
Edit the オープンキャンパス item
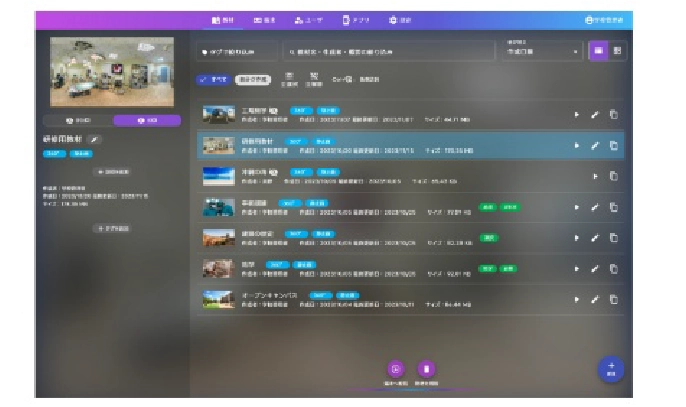(x=595, y=300)
